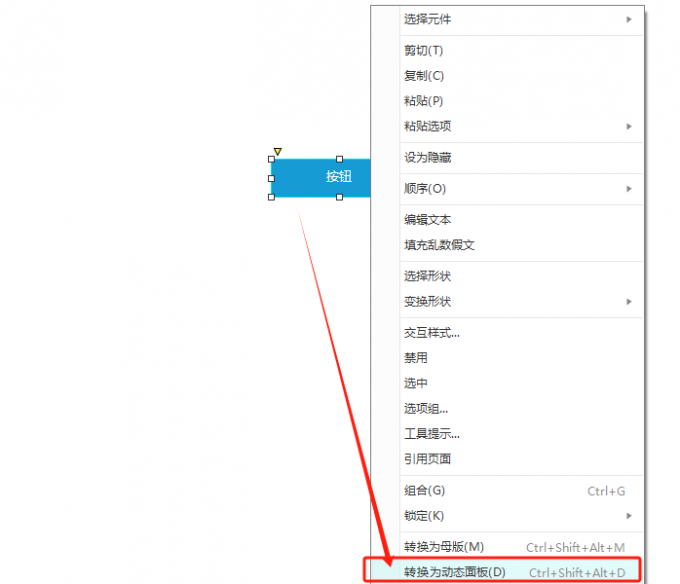
Task: Click the blue 按钮 widget on canvas
Action: [320, 178]
